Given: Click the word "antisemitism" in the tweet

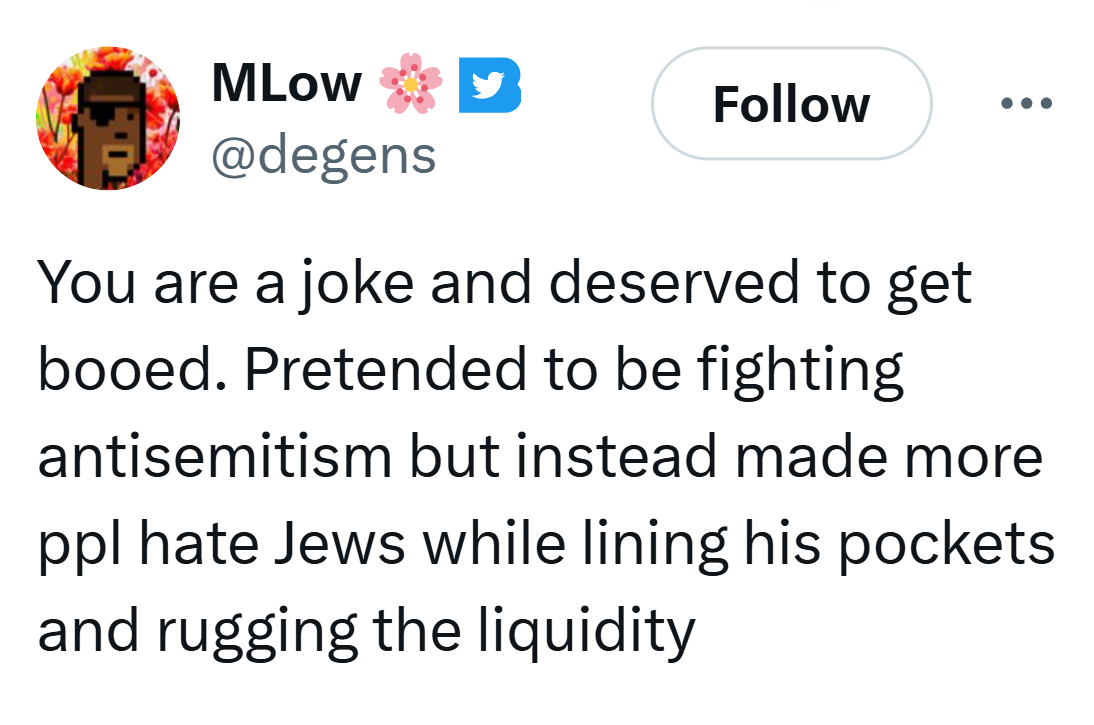Looking at the screenshot, I should point(215,457).
